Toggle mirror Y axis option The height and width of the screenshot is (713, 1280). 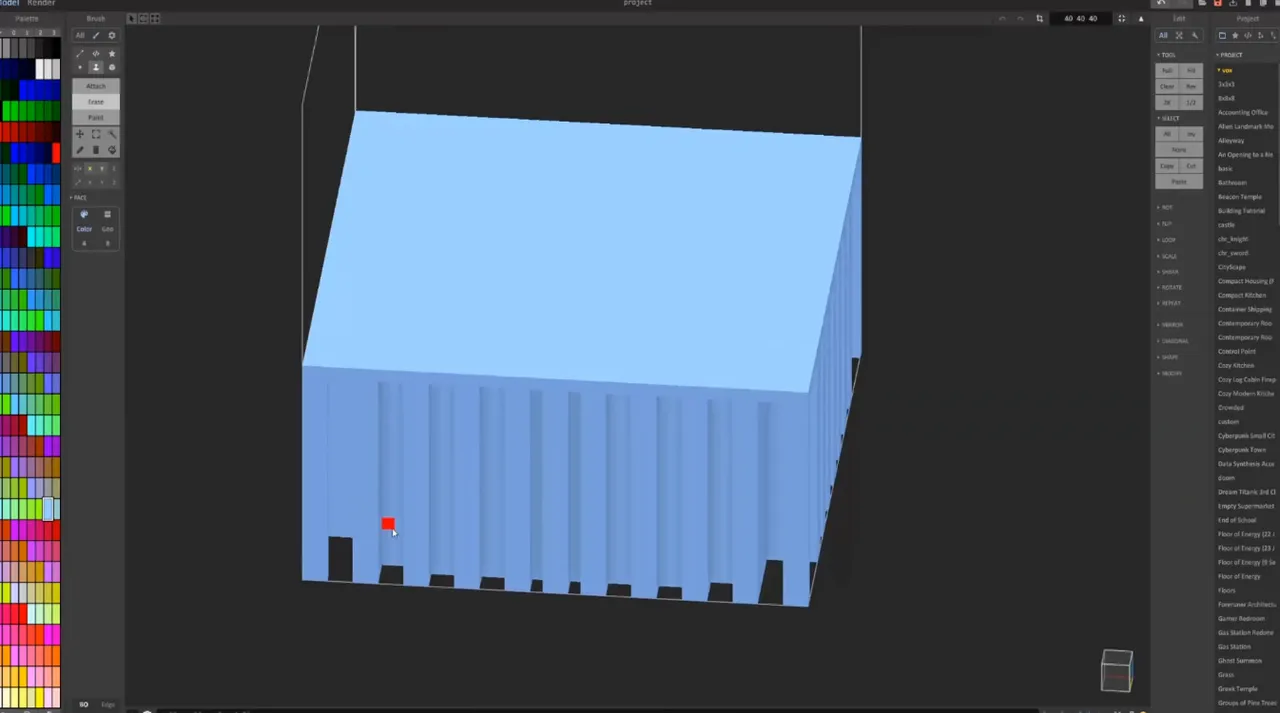point(102,168)
